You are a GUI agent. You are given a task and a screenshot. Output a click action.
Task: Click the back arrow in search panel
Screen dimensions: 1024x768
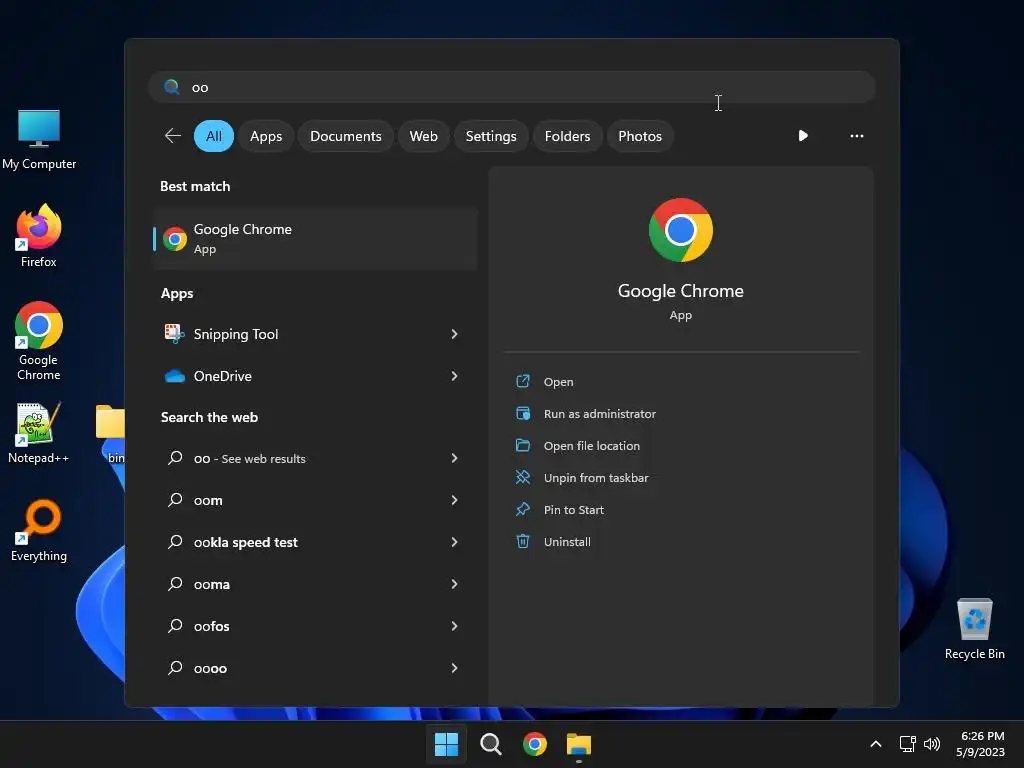[172, 136]
